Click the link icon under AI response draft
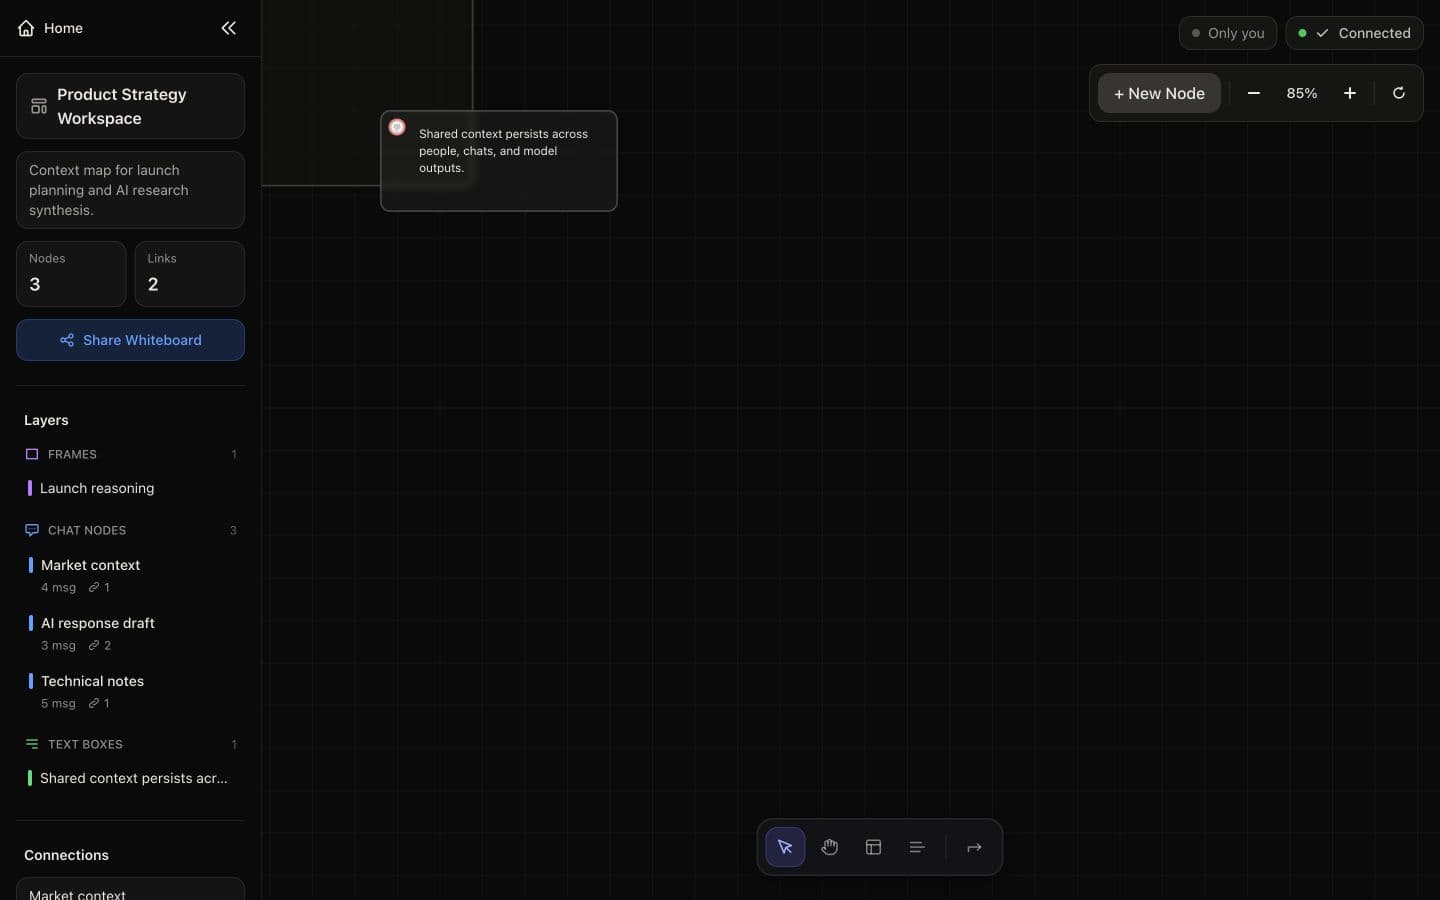 point(94,645)
